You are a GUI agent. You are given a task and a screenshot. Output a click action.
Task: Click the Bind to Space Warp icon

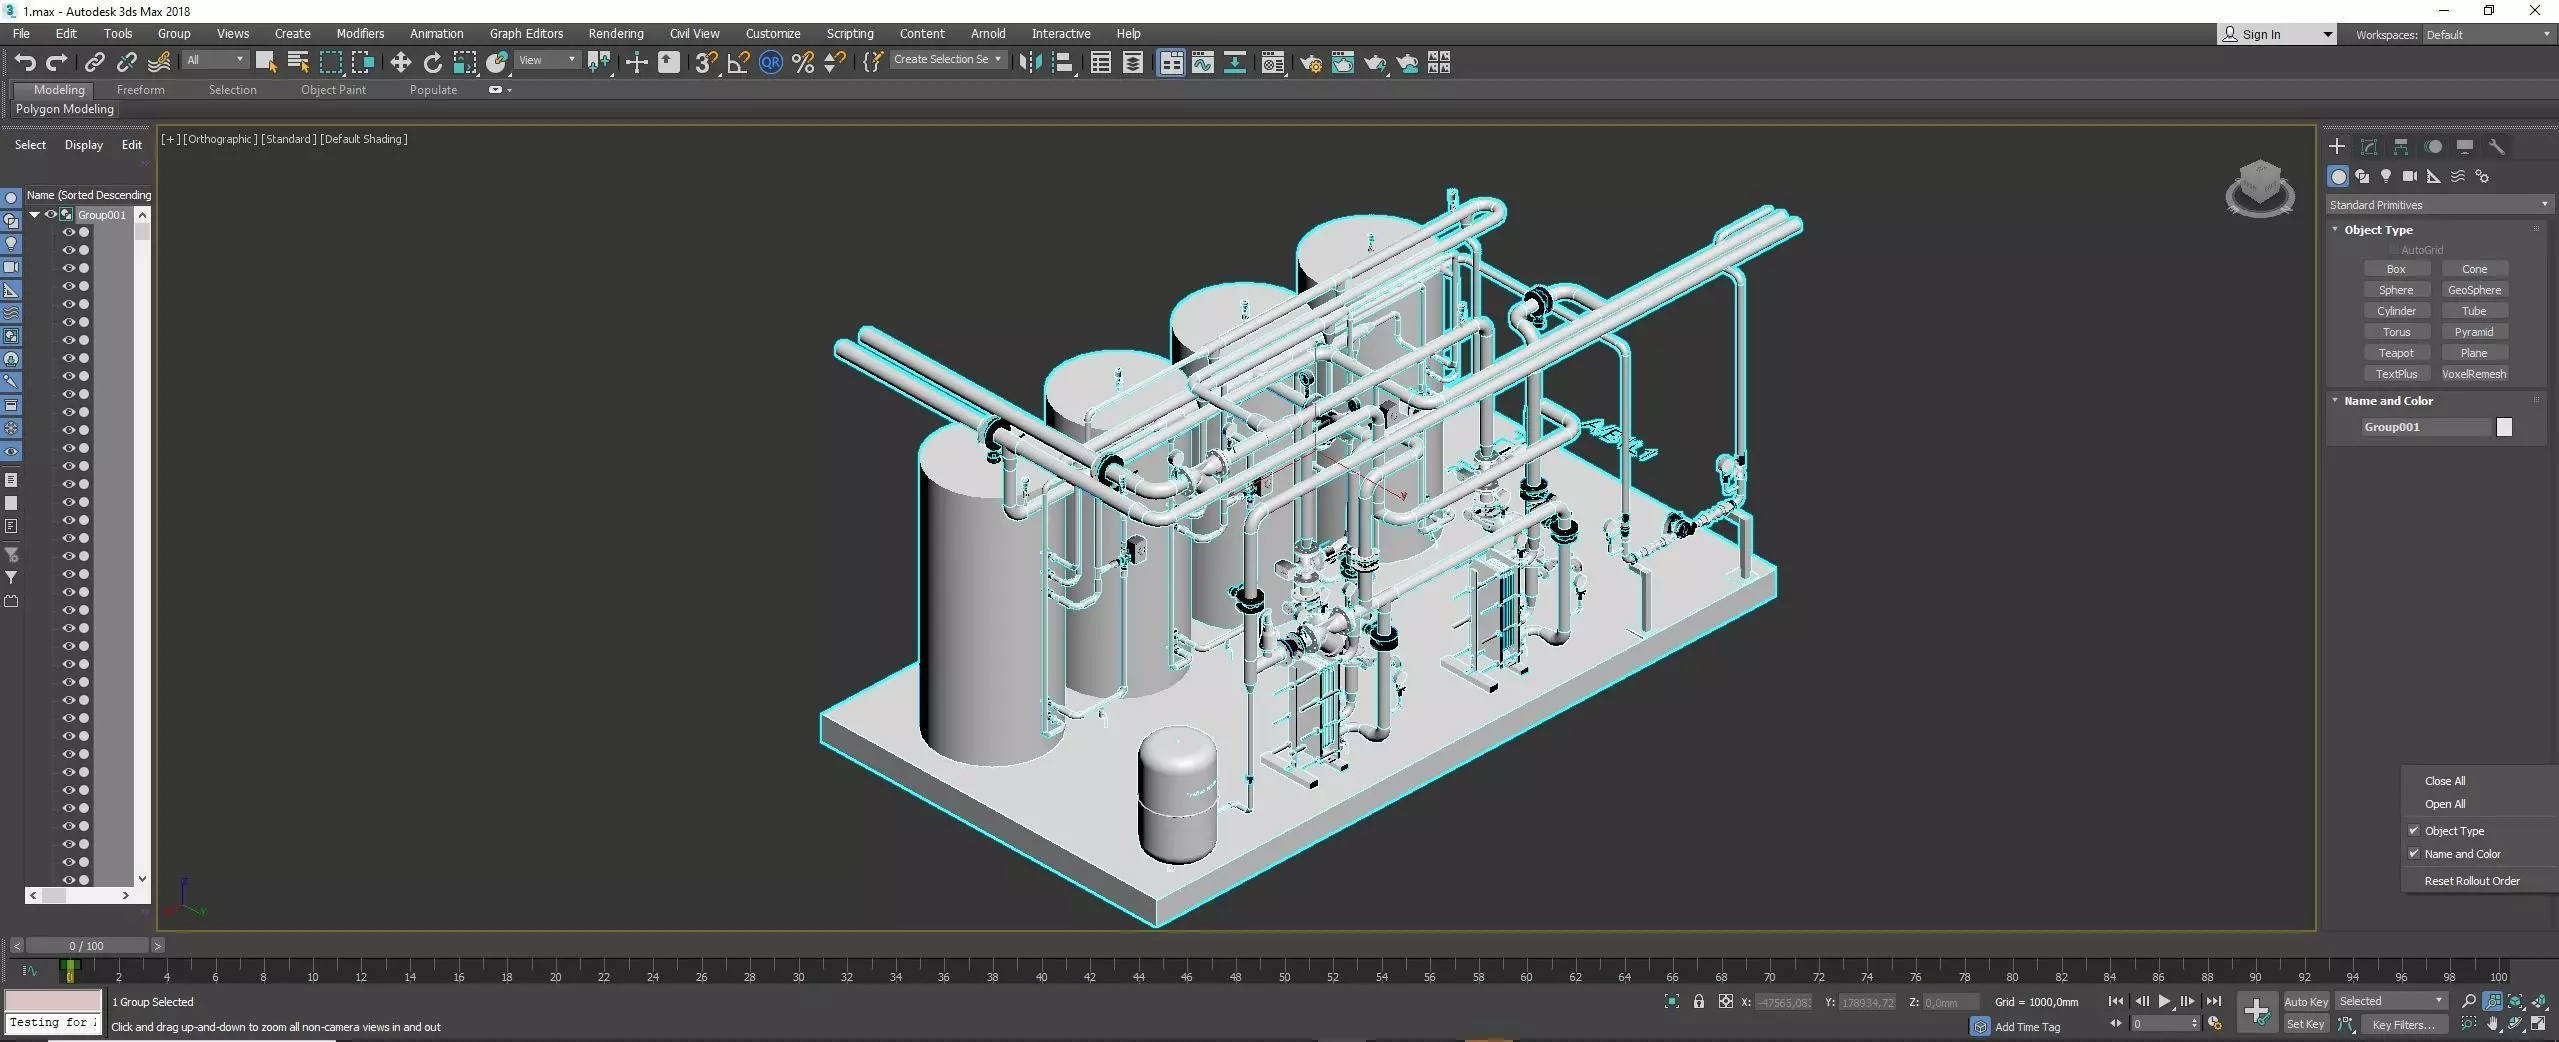(159, 63)
